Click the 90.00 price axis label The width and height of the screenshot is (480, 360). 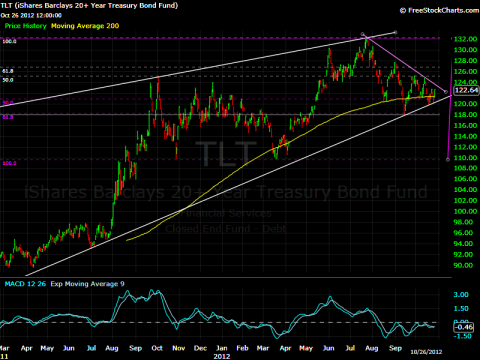tap(463, 266)
